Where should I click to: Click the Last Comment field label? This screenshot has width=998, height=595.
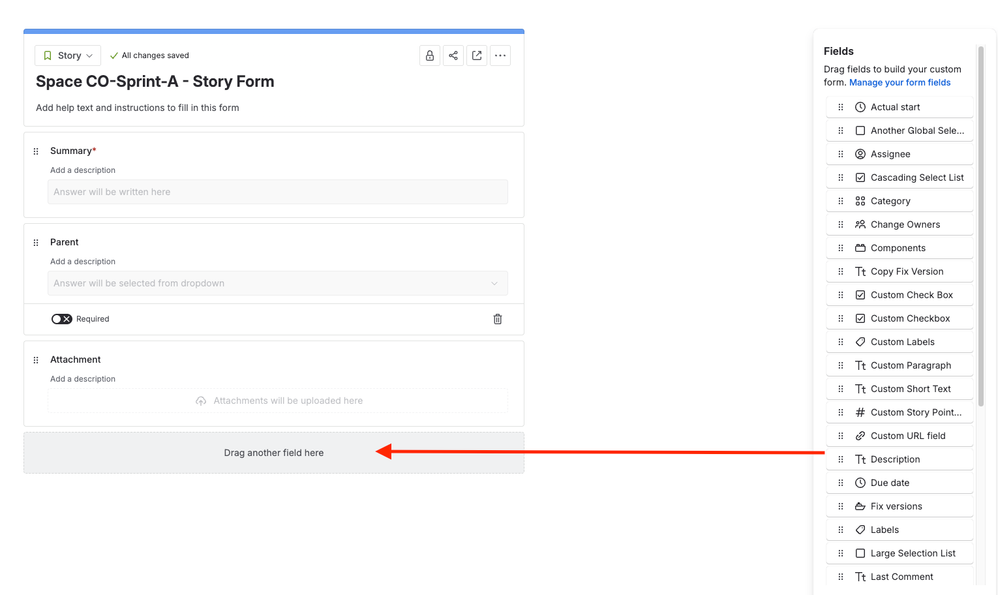tap(902, 577)
